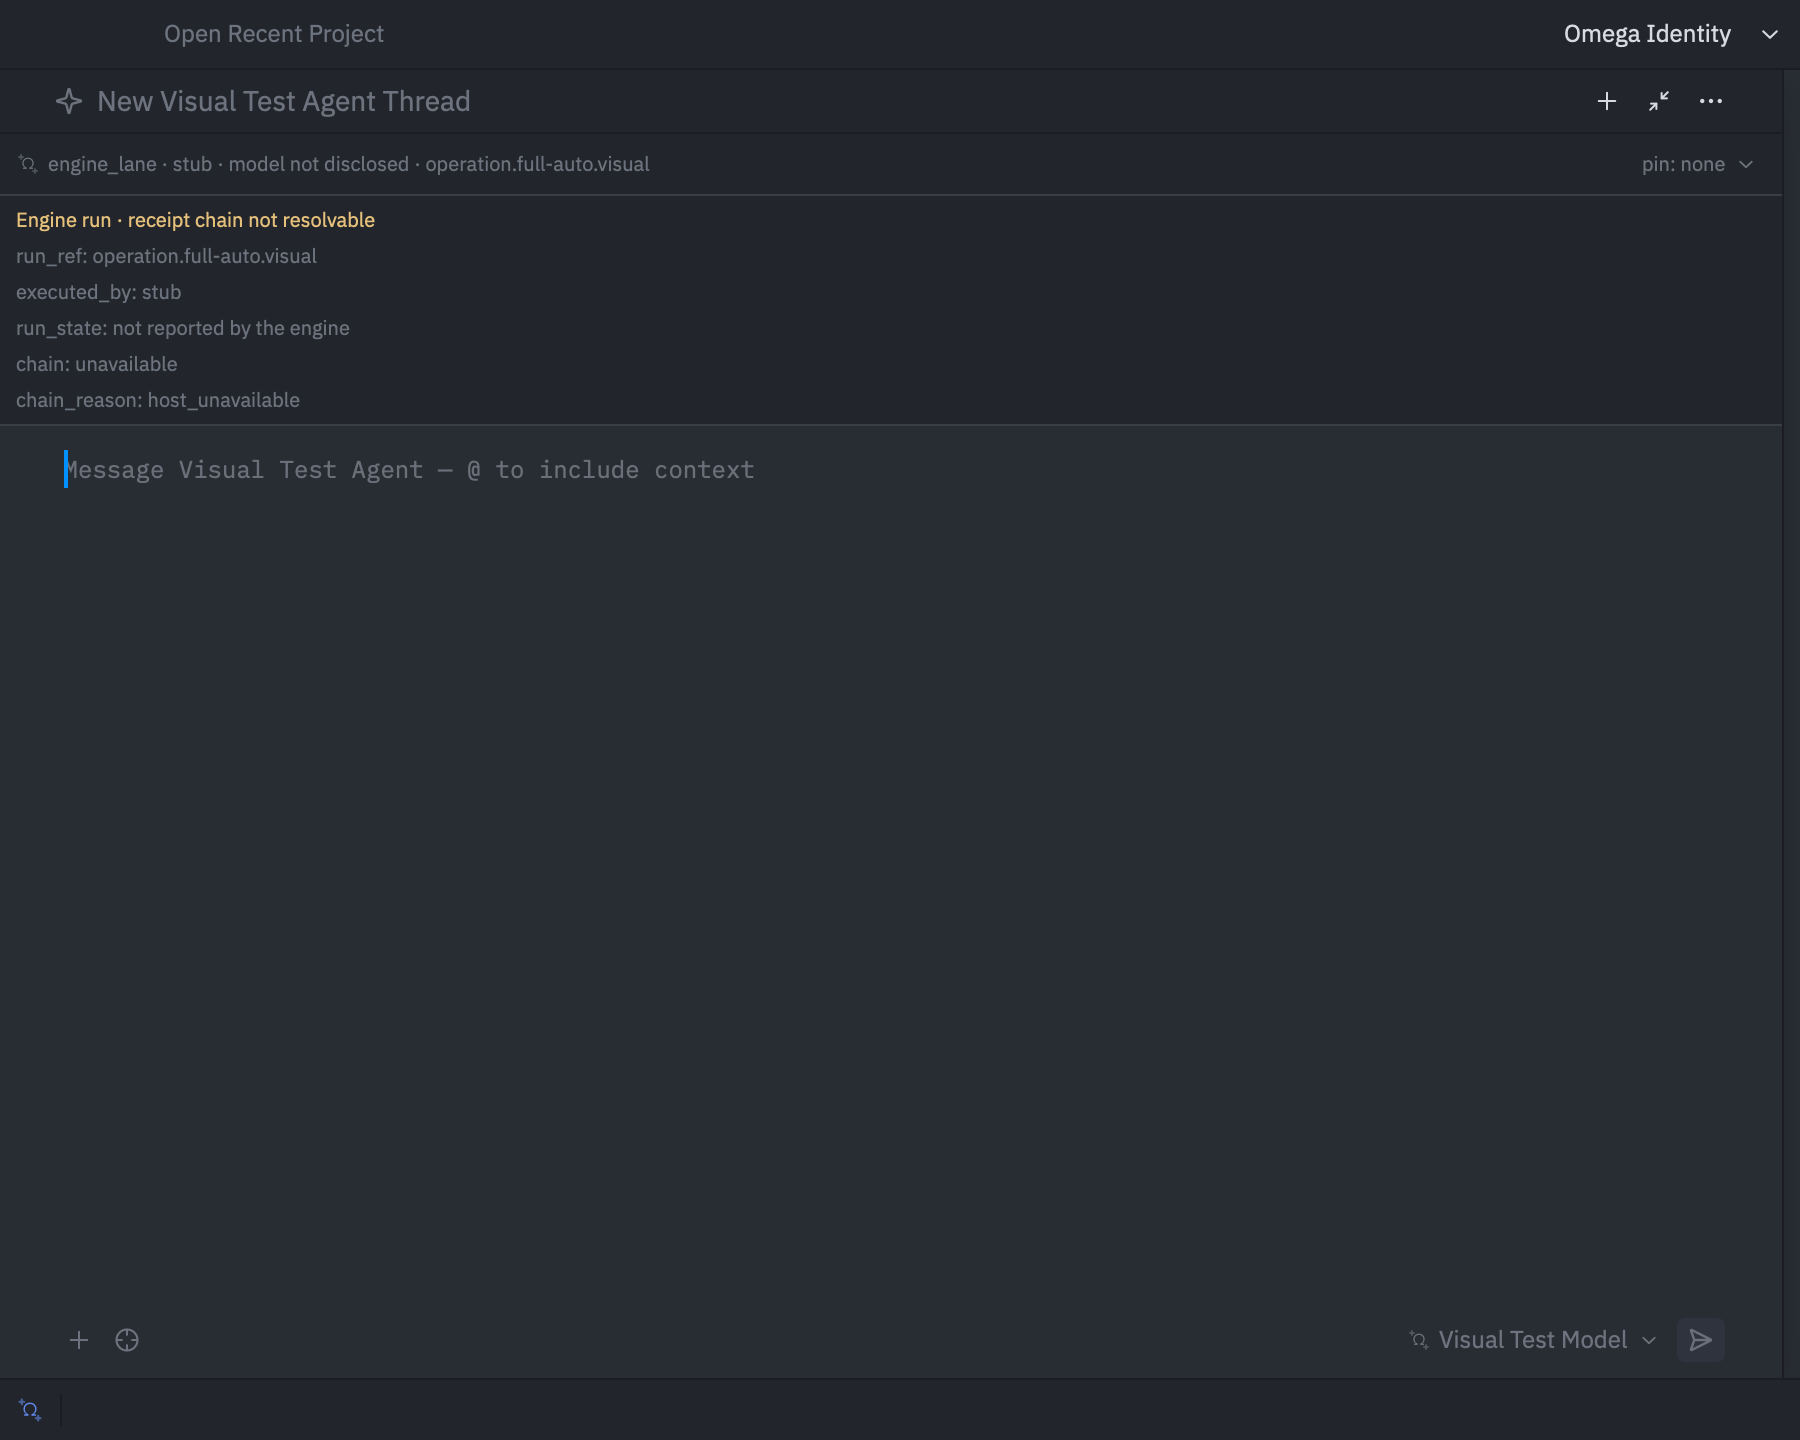
Task: Click the chain: unavailable line
Action: (97, 364)
